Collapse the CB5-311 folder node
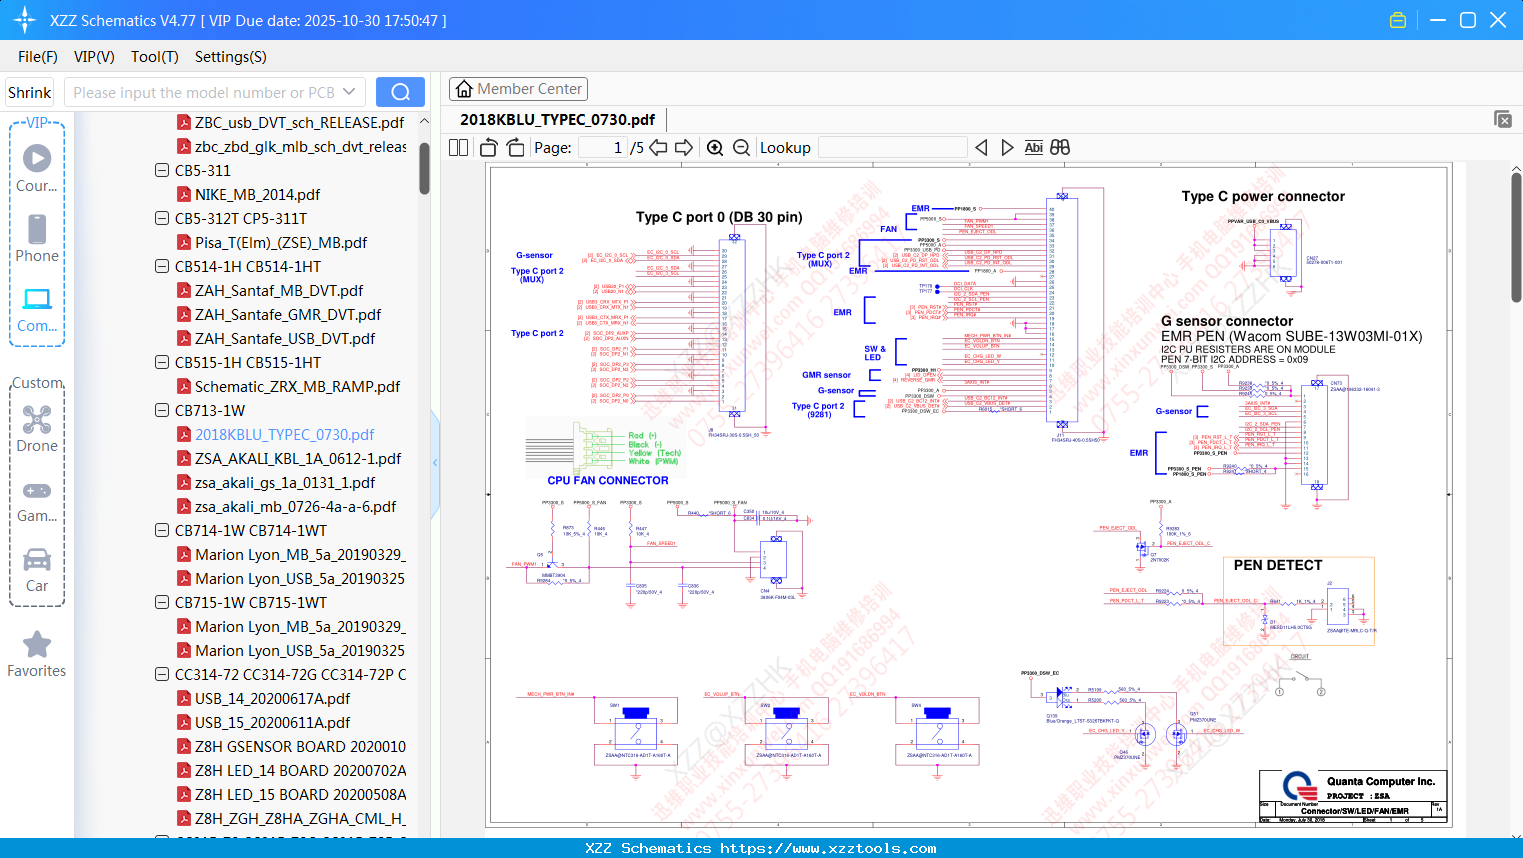Screen dimensions: 1523x858 coord(162,170)
